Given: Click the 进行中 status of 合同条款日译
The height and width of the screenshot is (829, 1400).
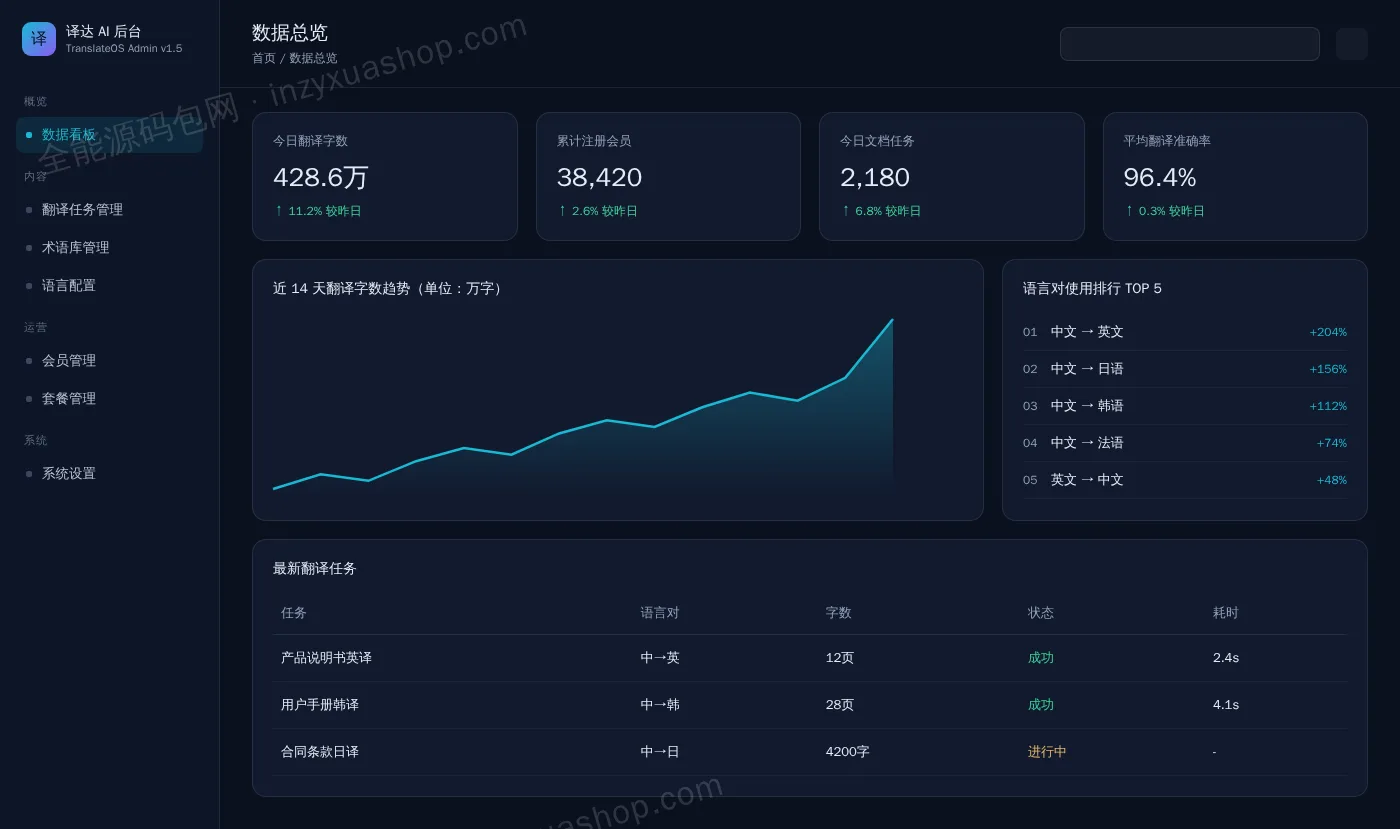Looking at the screenshot, I should pos(1047,752).
